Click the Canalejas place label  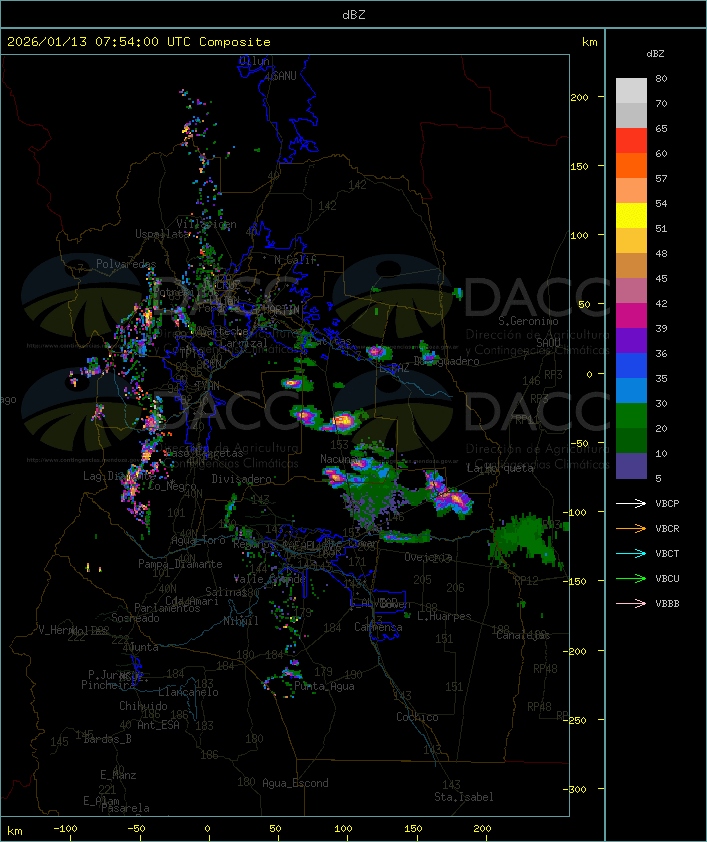tap(523, 635)
